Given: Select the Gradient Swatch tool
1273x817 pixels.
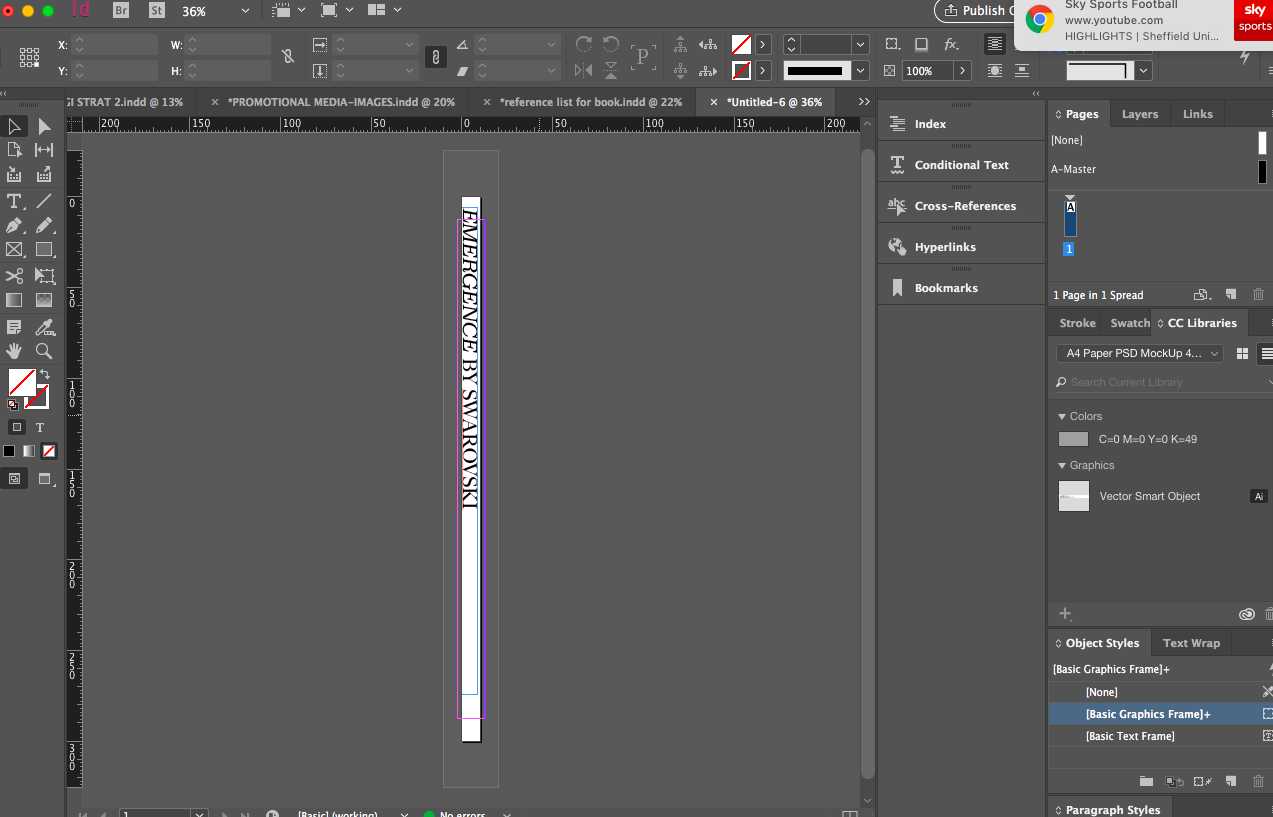Looking at the screenshot, I should pyautogui.click(x=15, y=300).
